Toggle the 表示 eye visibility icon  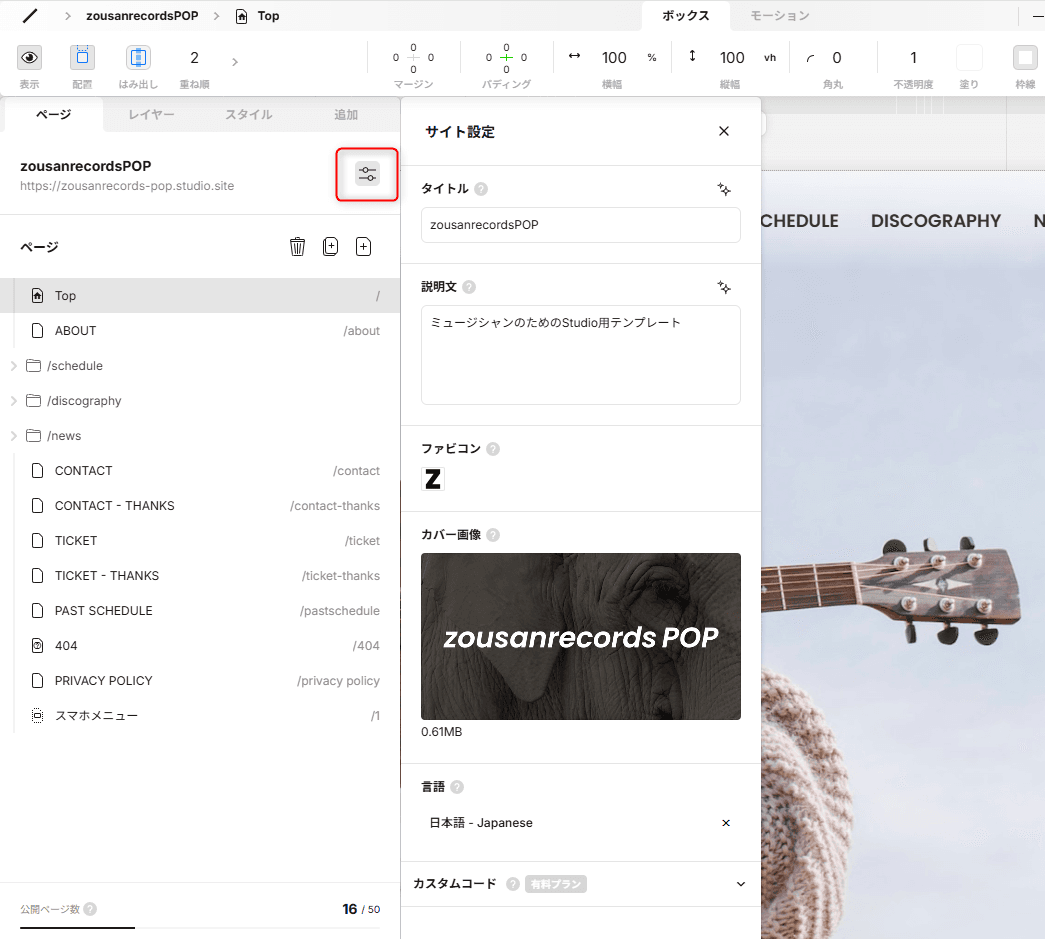pyautogui.click(x=30, y=57)
